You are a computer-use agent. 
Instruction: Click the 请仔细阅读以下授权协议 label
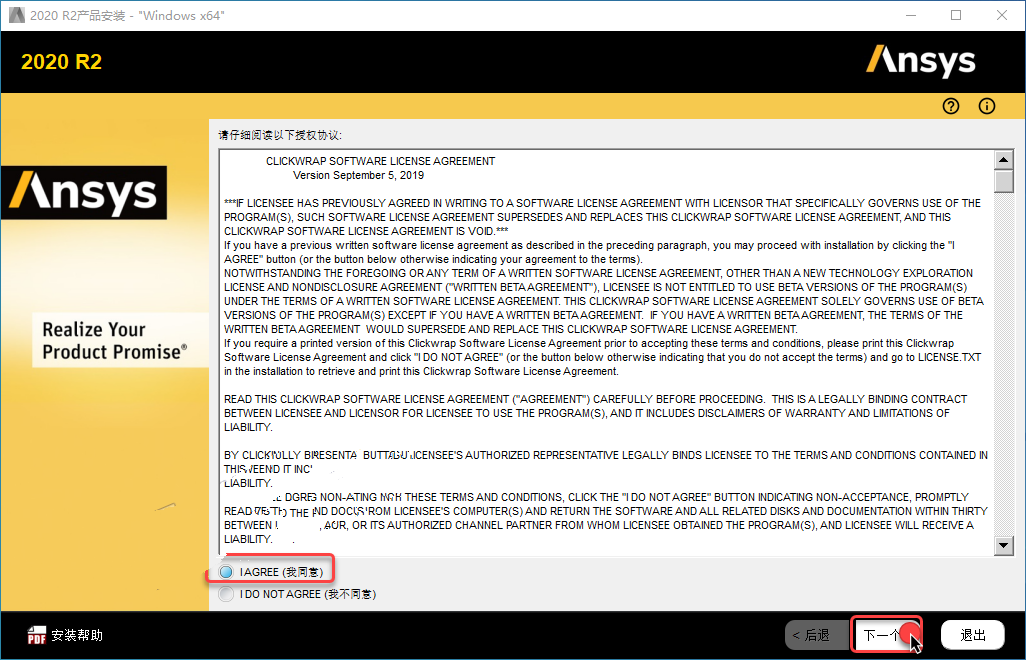click(280, 135)
